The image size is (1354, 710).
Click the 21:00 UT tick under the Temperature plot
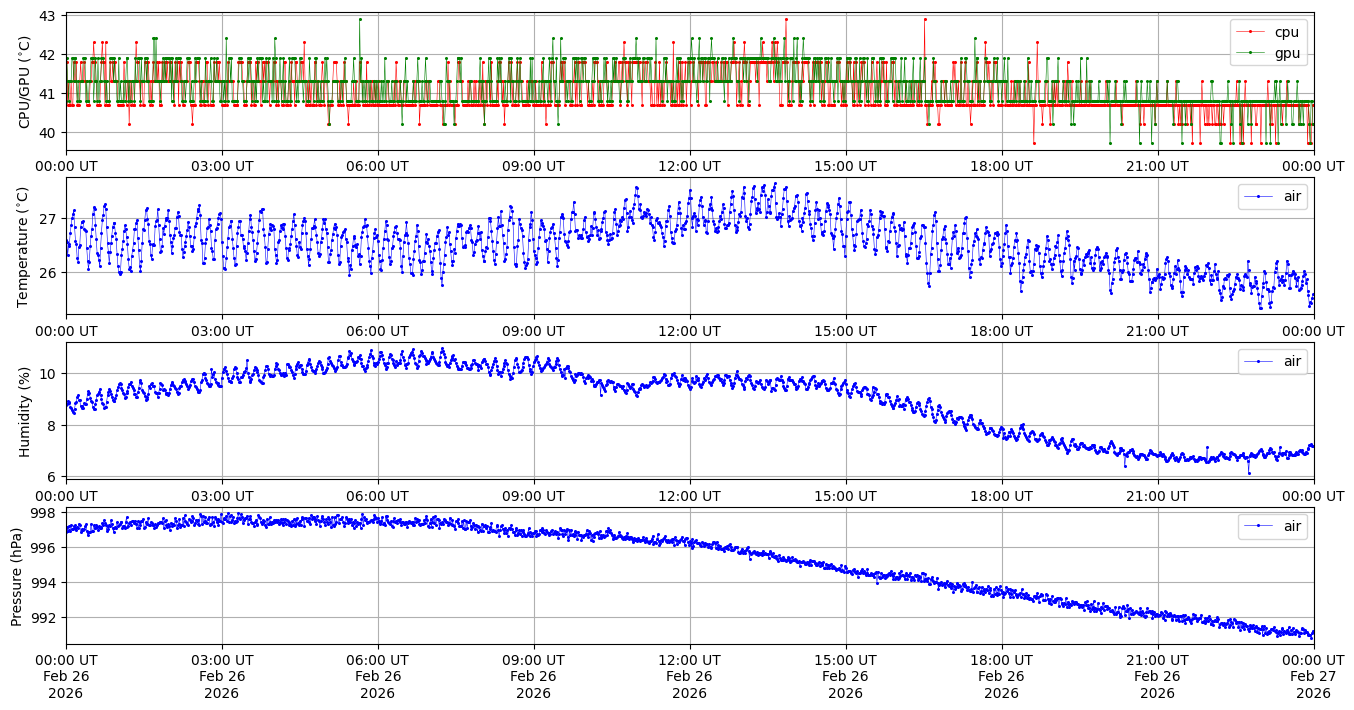tap(1157, 331)
